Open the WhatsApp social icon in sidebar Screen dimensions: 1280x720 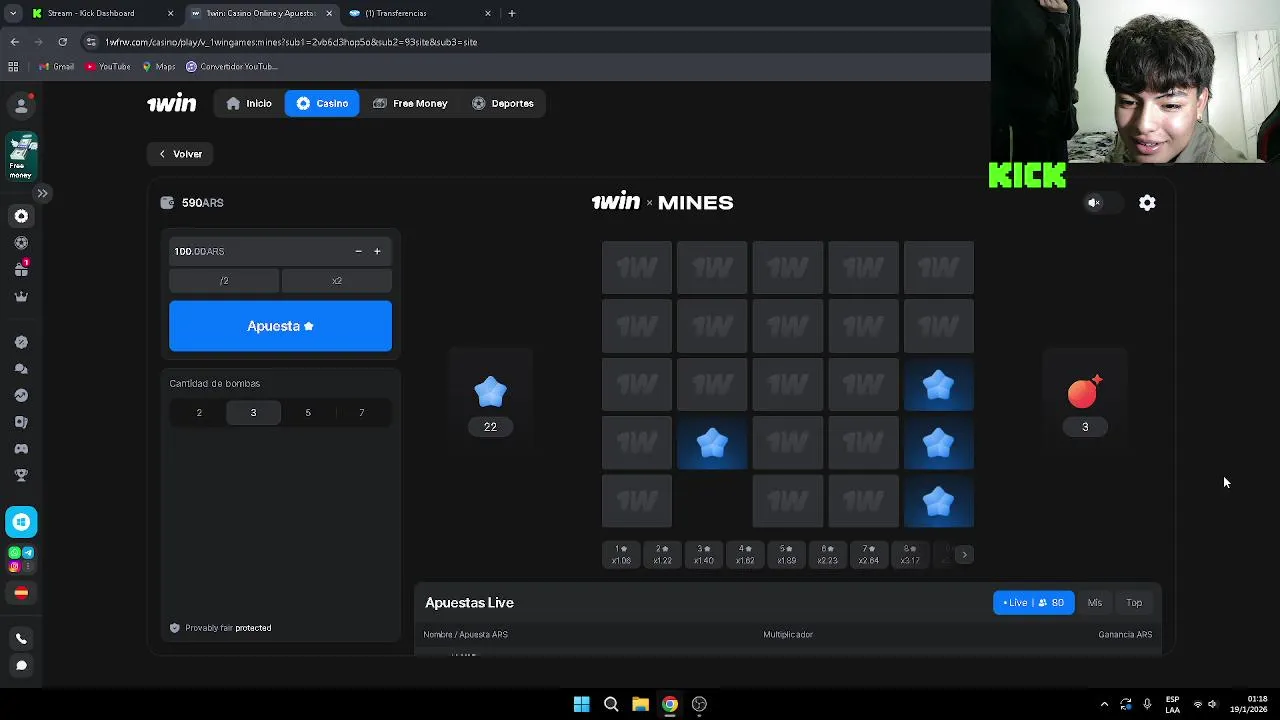tap(14, 553)
